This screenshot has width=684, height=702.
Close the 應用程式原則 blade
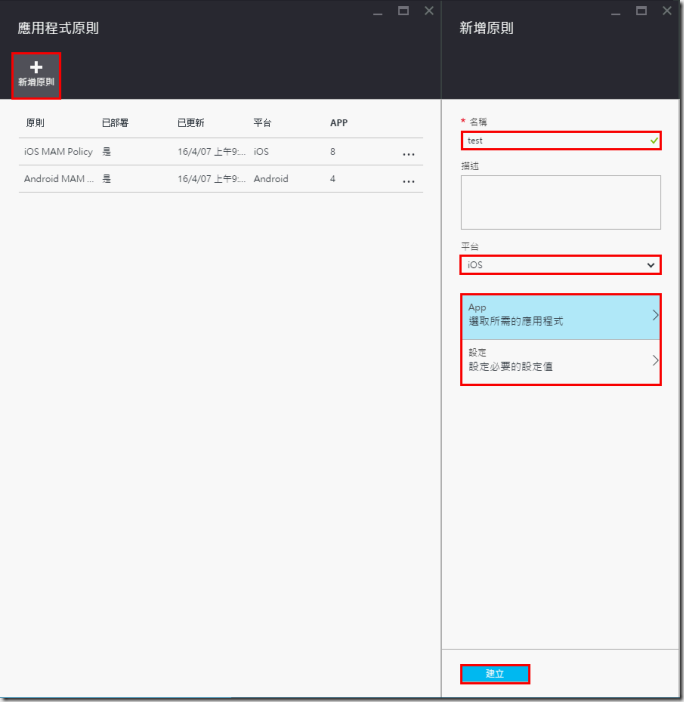click(x=428, y=11)
